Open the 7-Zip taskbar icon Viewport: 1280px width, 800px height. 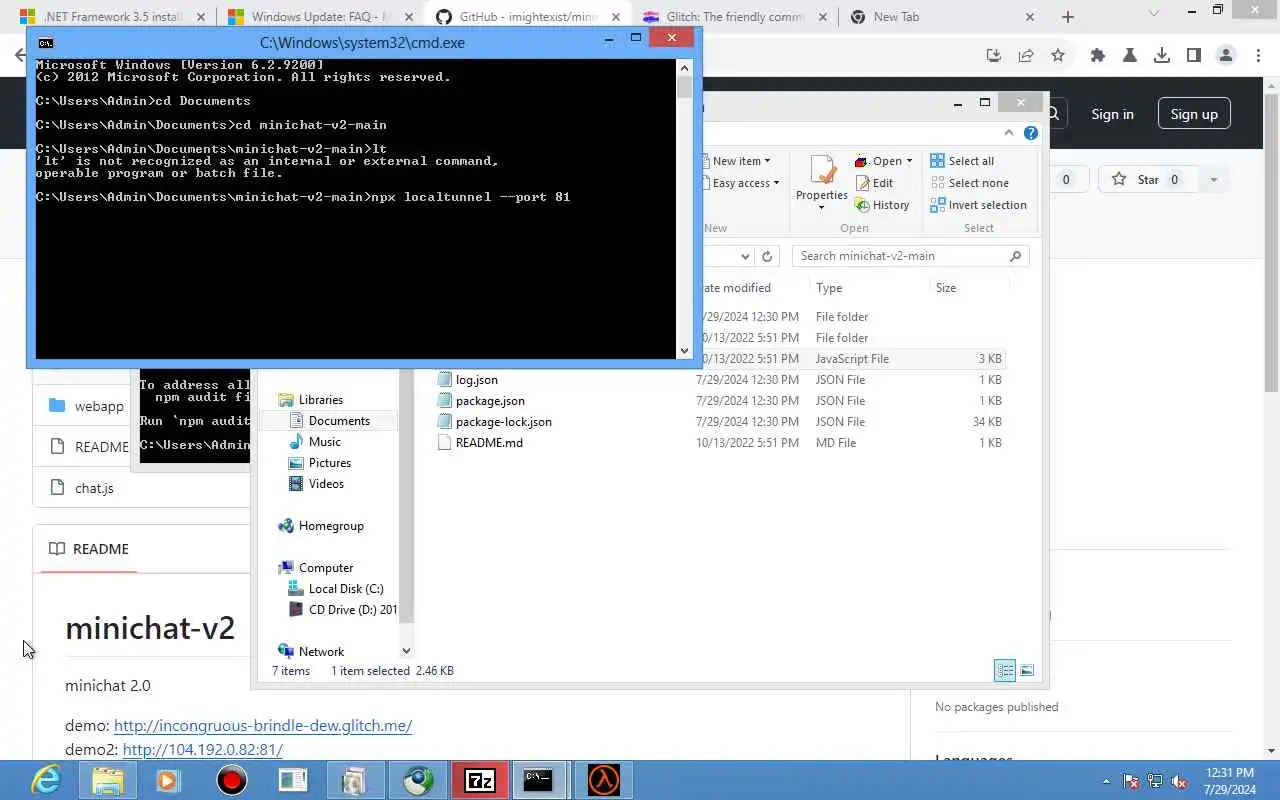[480, 780]
